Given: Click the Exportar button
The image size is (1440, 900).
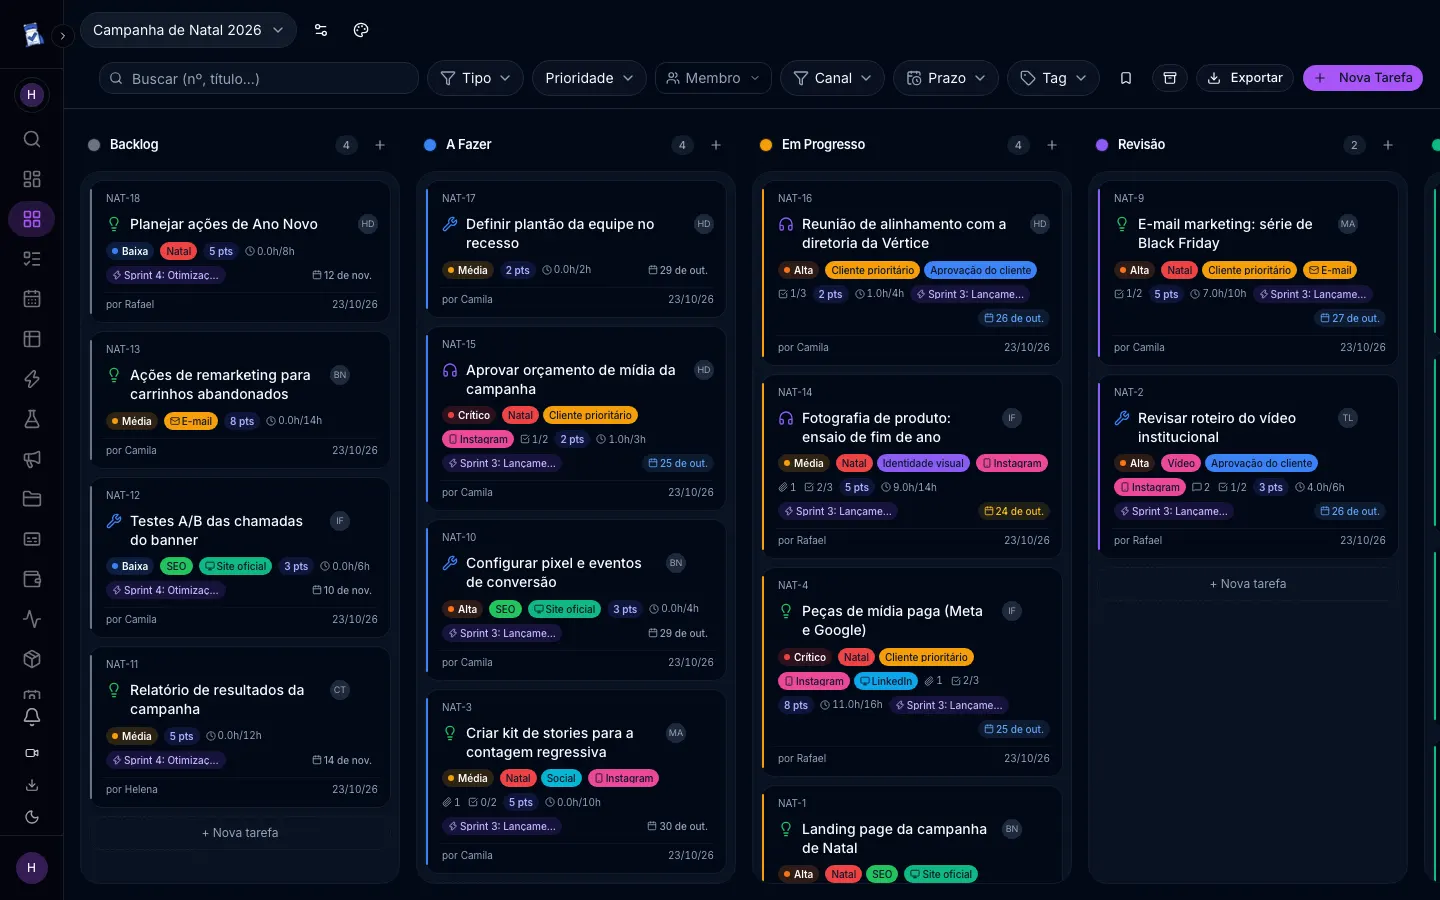Looking at the screenshot, I should pyautogui.click(x=1245, y=78).
